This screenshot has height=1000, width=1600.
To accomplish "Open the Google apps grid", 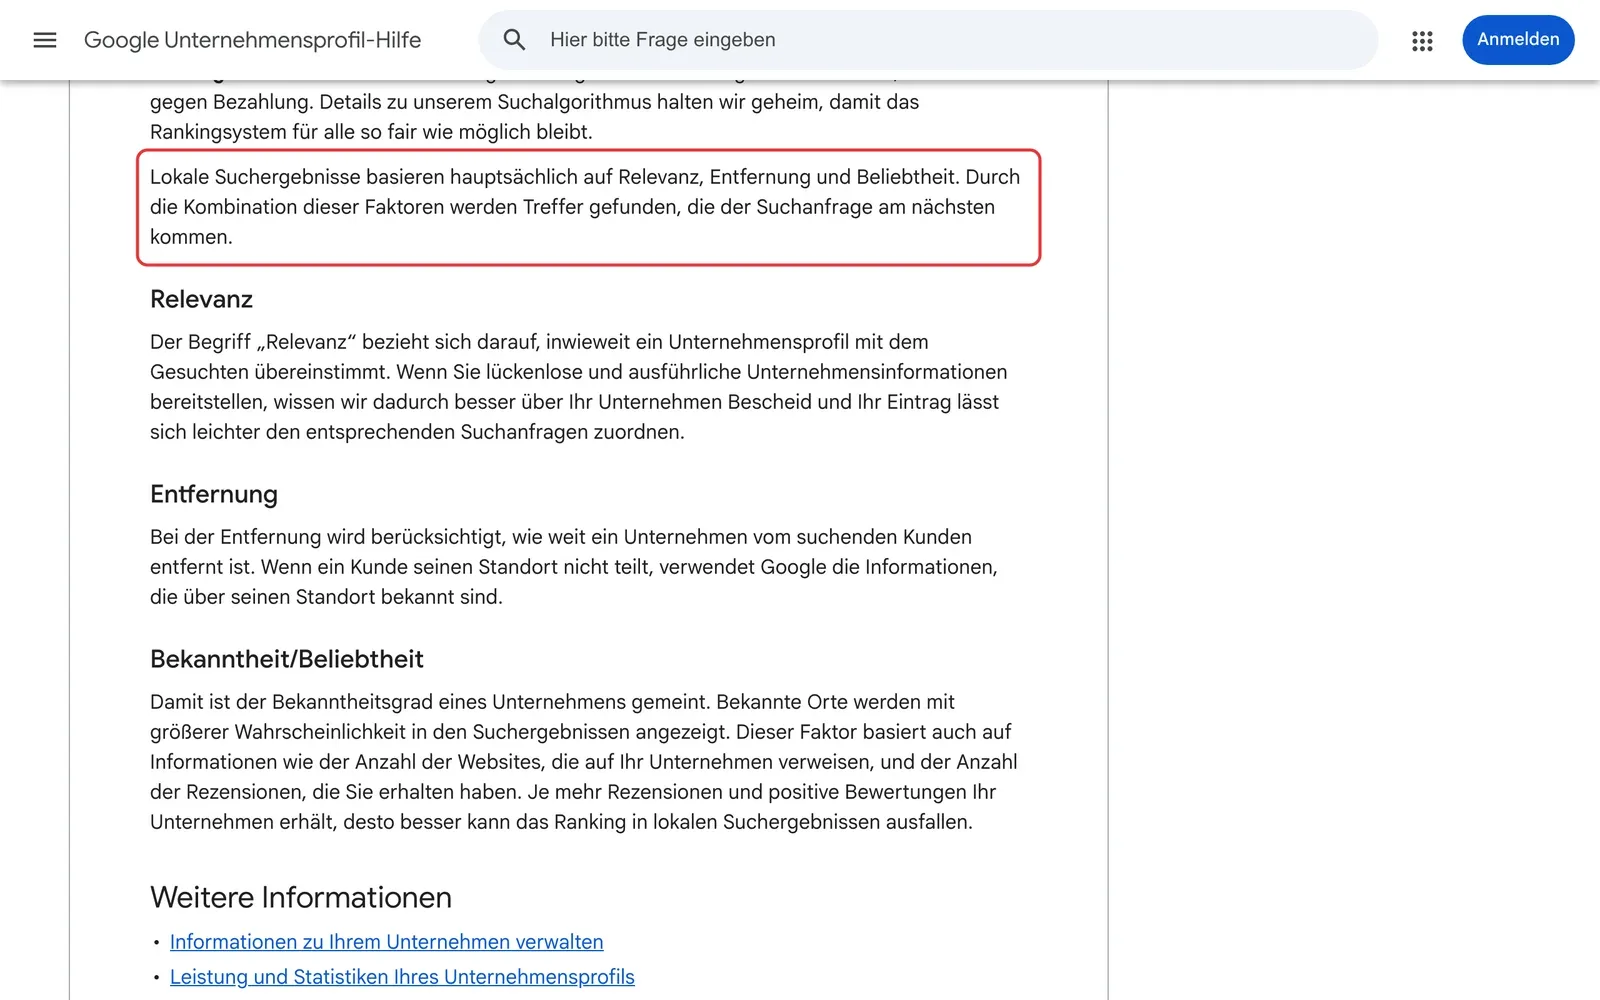I will tap(1422, 41).
